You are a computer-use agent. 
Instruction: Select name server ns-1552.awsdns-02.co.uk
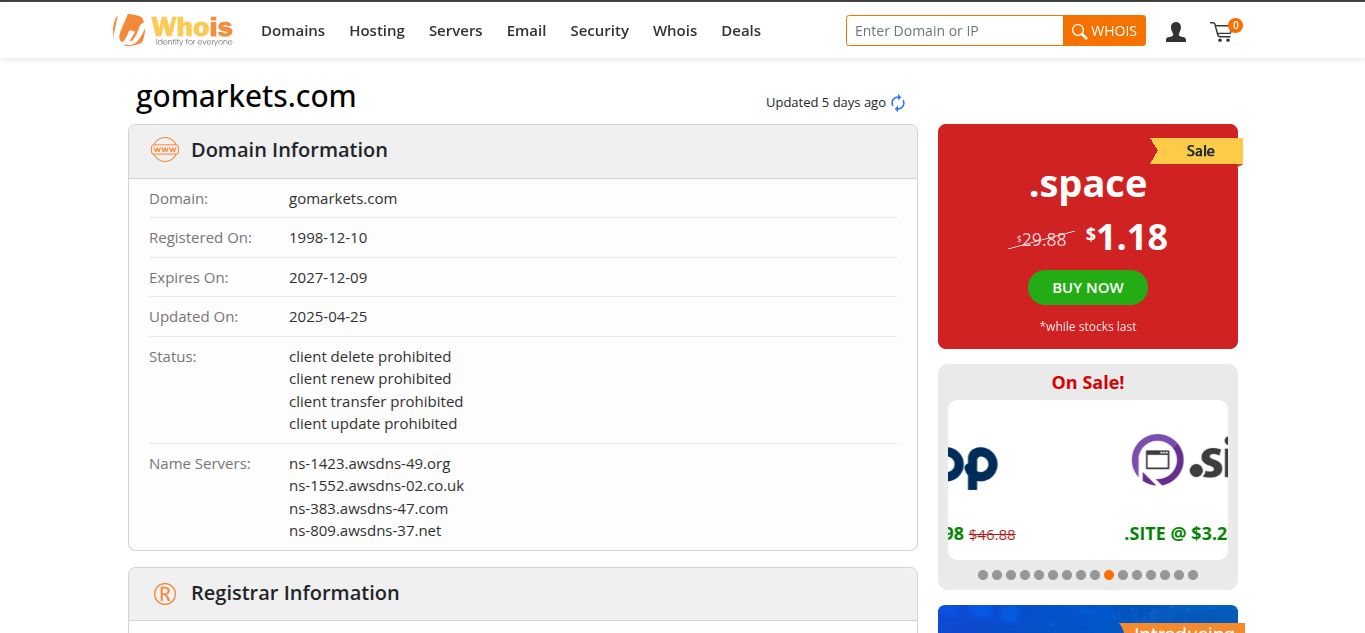(377, 486)
